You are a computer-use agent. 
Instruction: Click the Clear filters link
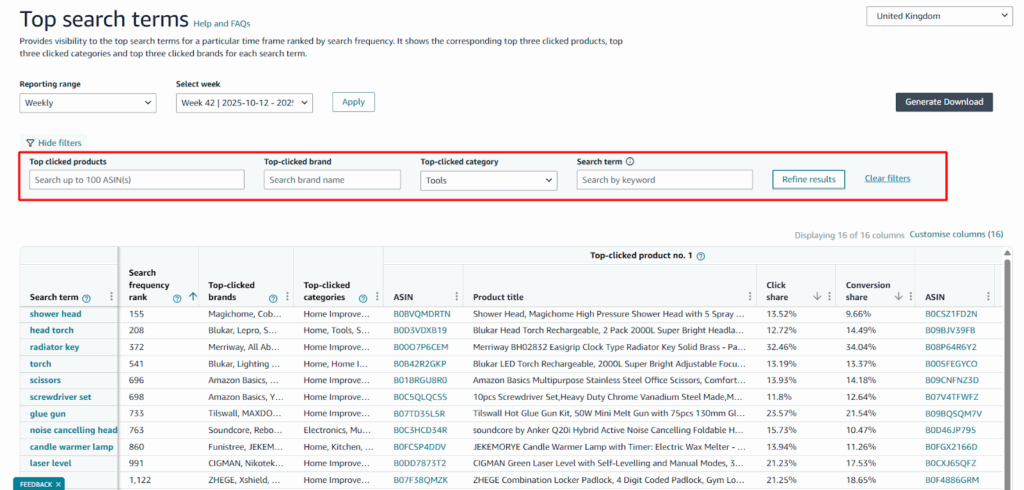(887, 179)
